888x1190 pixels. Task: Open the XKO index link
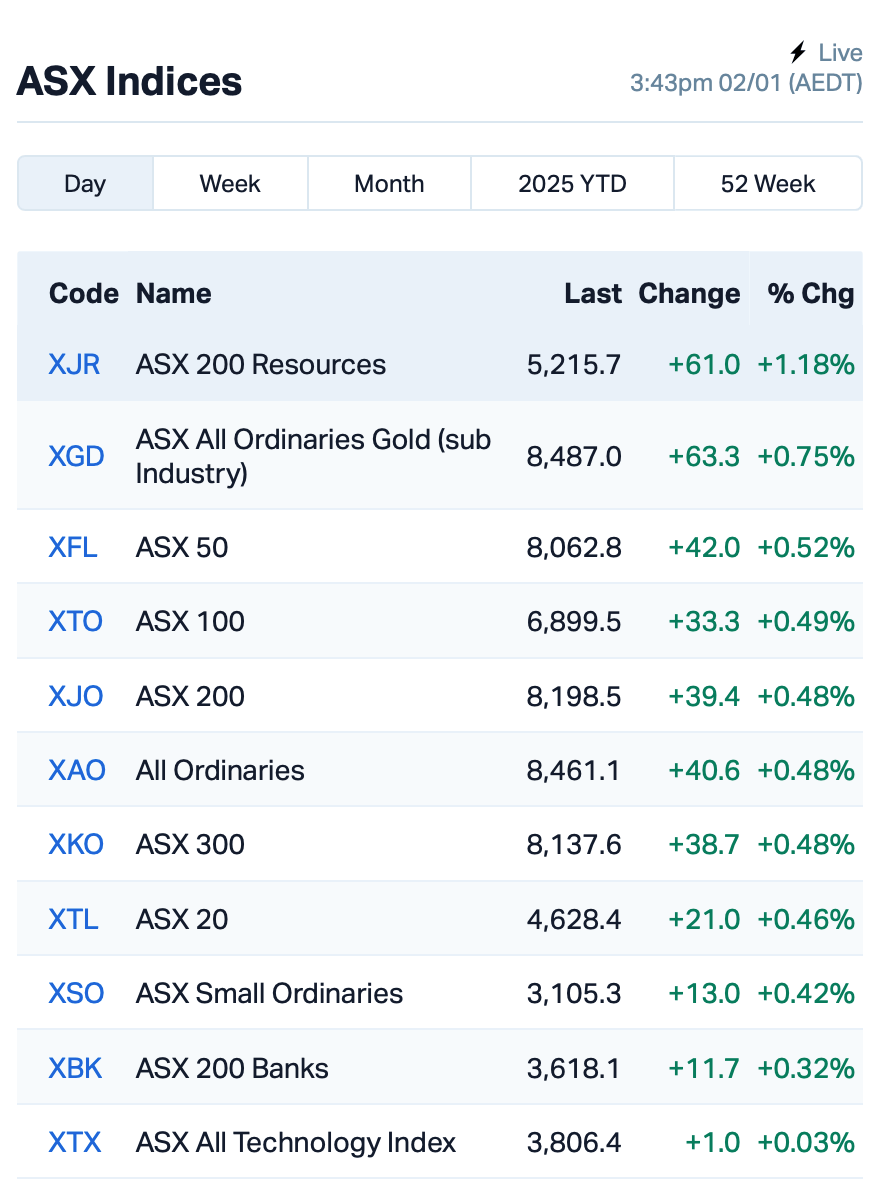pyautogui.click(x=76, y=844)
